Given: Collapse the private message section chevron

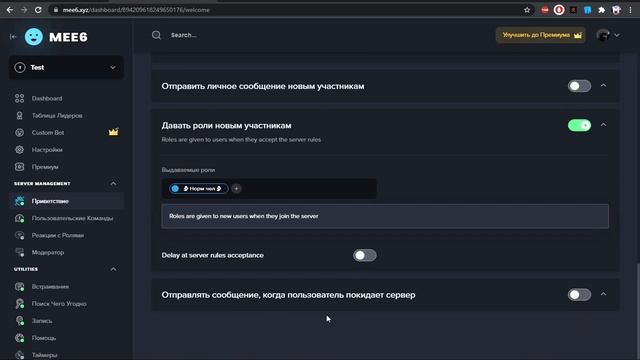Looking at the screenshot, I should pyautogui.click(x=603, y=86).
